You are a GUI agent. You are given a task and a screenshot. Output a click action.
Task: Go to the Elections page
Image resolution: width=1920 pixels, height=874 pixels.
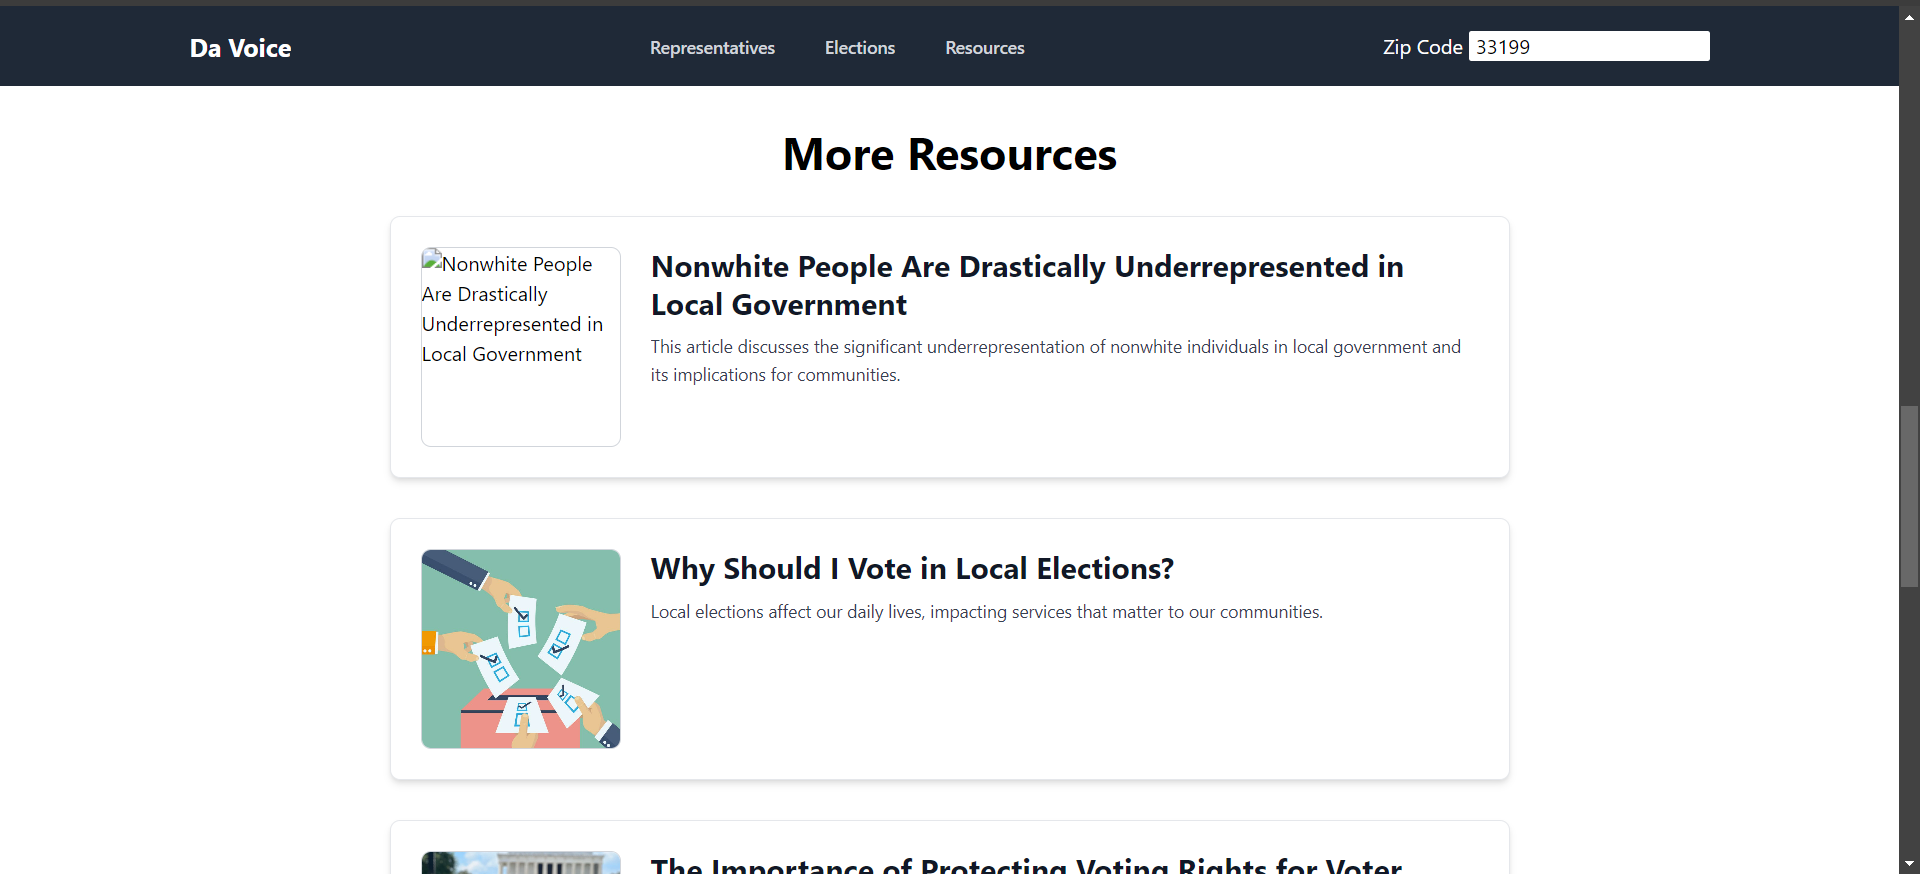[x=860, y=48]
